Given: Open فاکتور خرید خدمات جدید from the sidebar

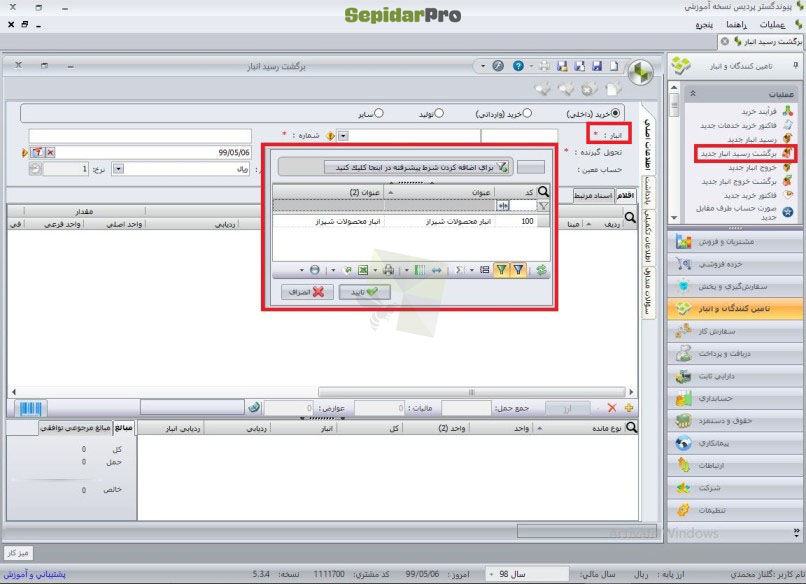Looking at the screenshot, I should 746,125.
